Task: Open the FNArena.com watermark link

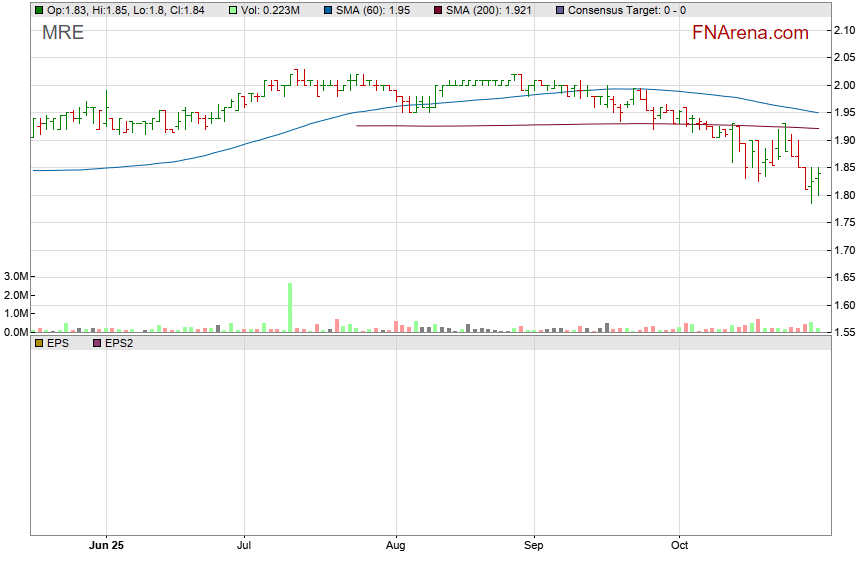Action: [749, 33]
